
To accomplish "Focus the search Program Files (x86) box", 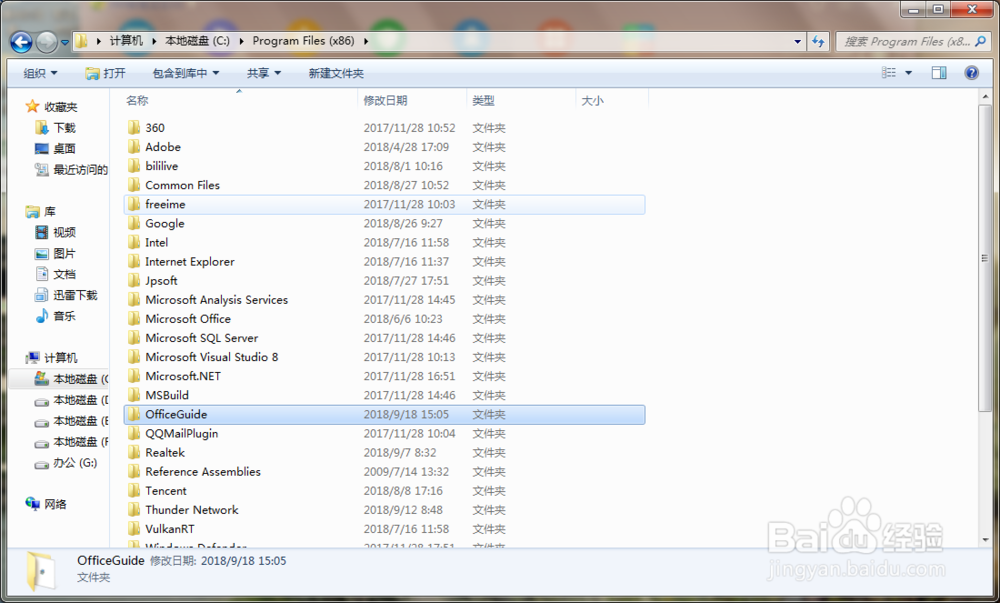I will [913, 41].
